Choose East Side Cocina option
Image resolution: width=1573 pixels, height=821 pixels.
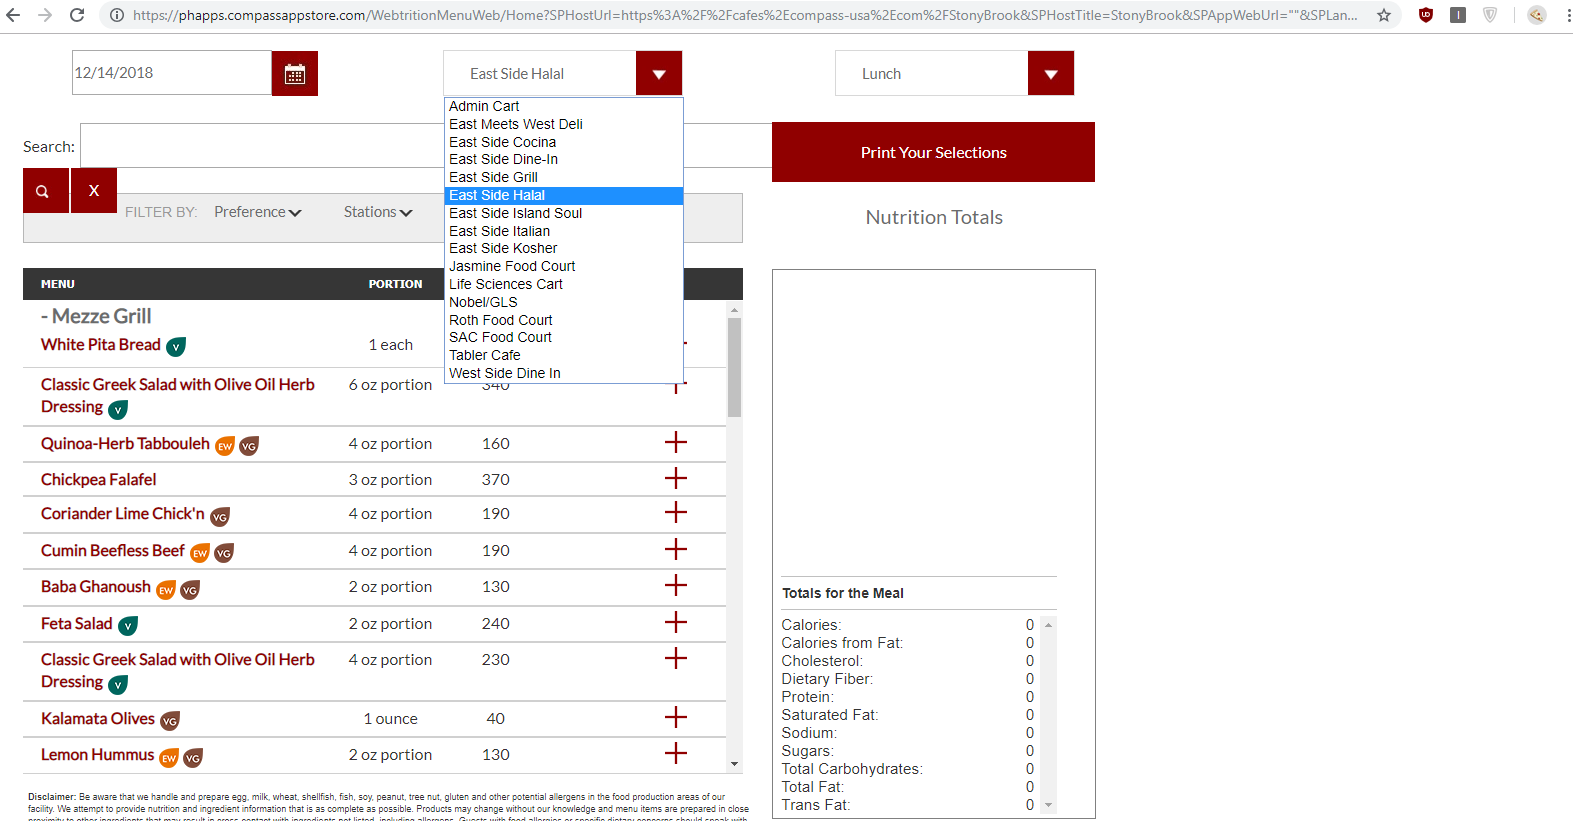pyautogui.click(x=564, y=142)
